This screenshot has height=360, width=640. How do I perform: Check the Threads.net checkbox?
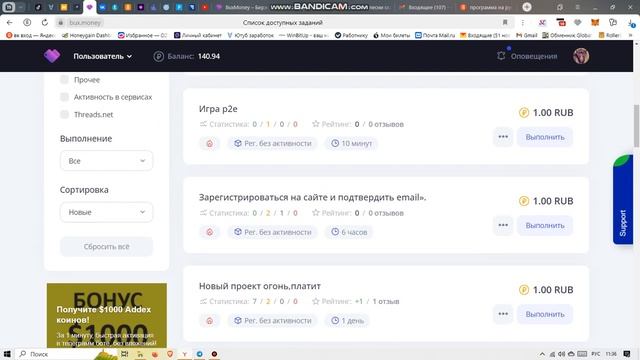click(64, 114)
